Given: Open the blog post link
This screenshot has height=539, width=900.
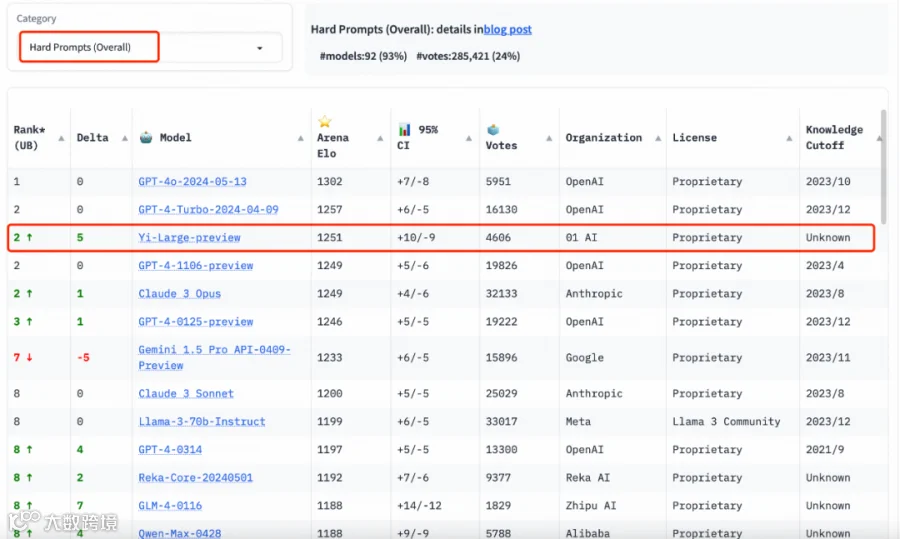Looking at the screenshot, I should click(x=507, y=29).
